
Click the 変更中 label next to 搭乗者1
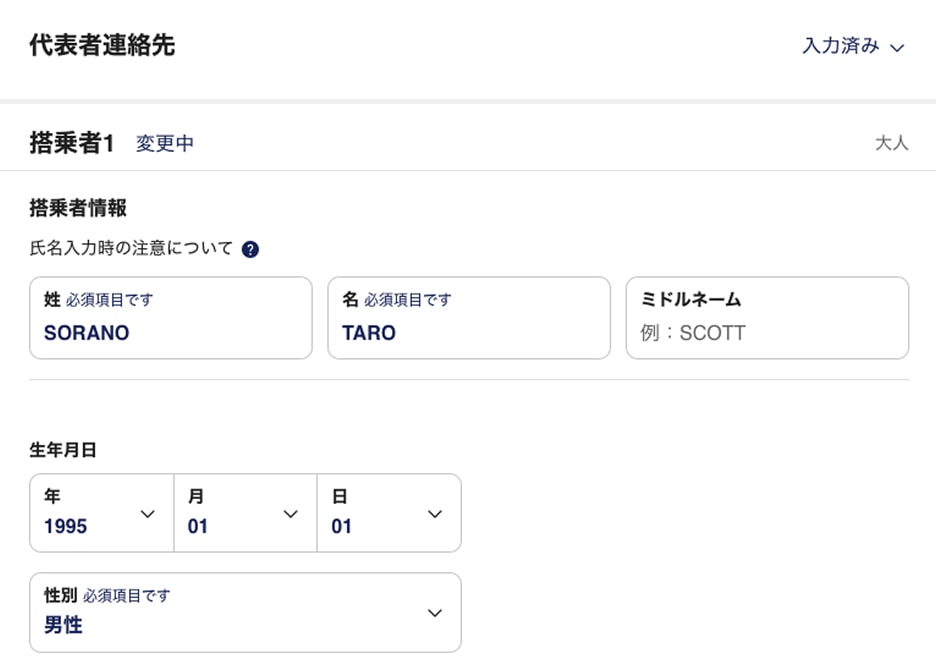coord(165,143)
